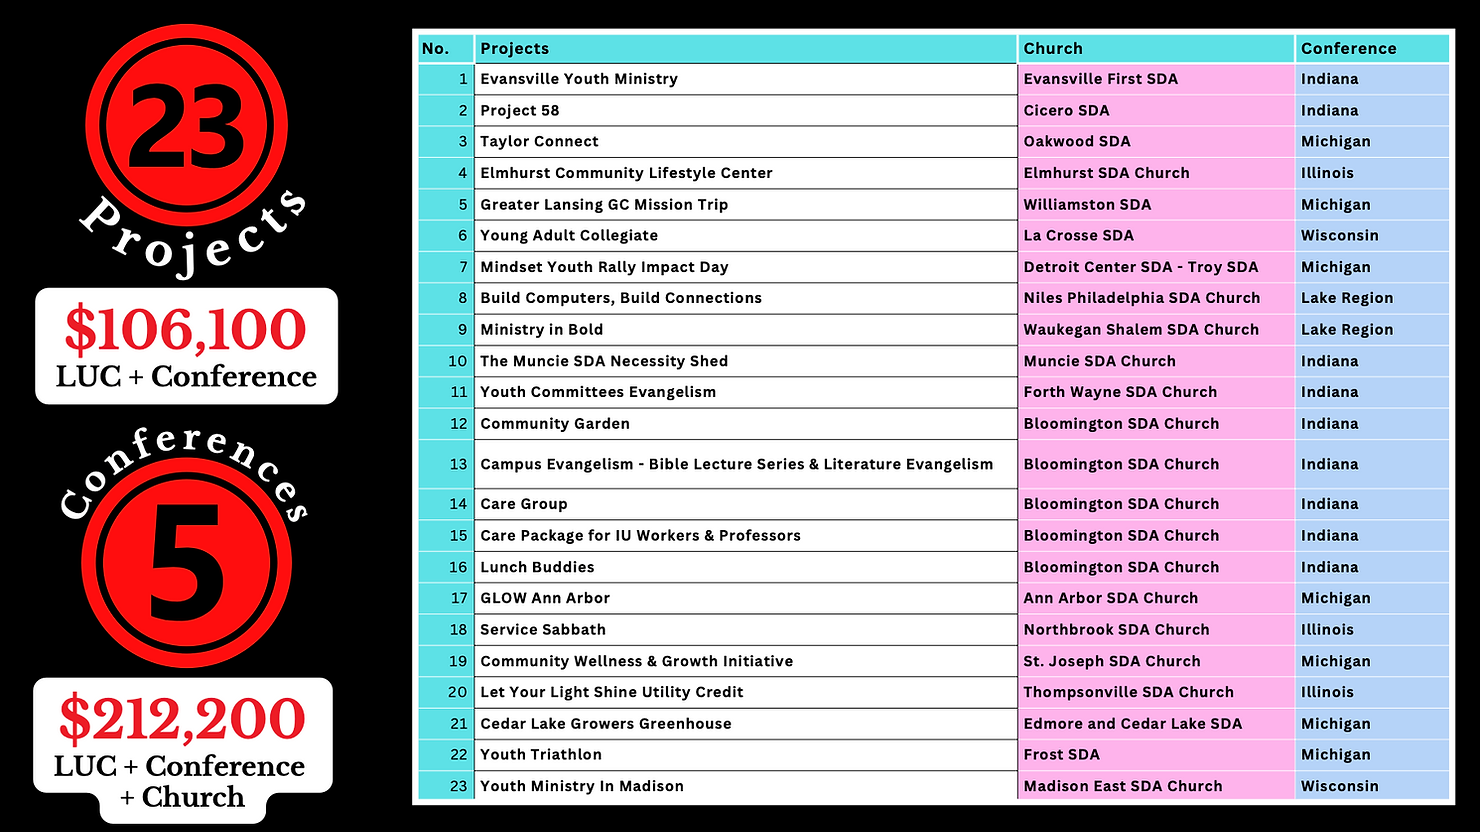Click the pink Bloomington SDA Church cell for Care Group

(x=1121, y=503)
